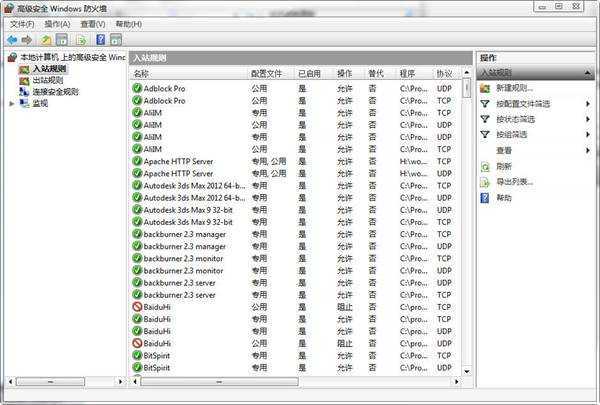Screen dimensions: 600x405
Task: Click red blocked icon of BaiduHi TCP row
Action: (x=137, y=307)
